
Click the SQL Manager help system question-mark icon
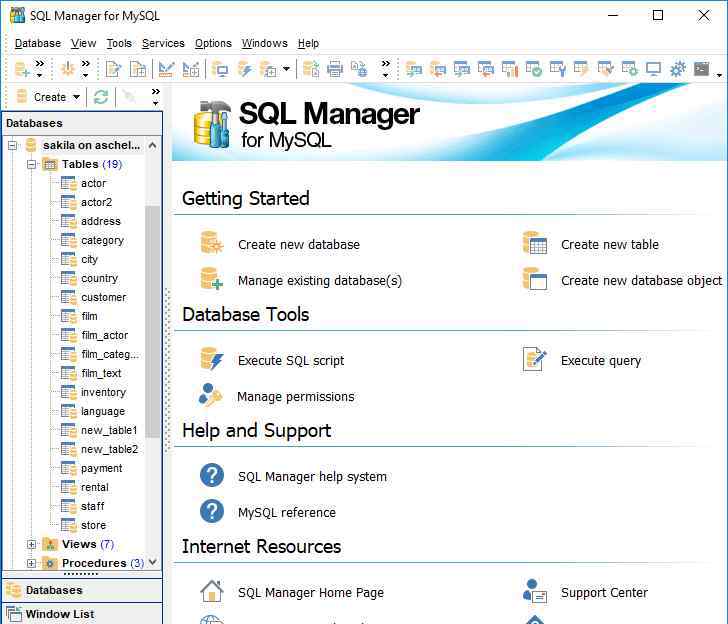[x=212, y=475]
